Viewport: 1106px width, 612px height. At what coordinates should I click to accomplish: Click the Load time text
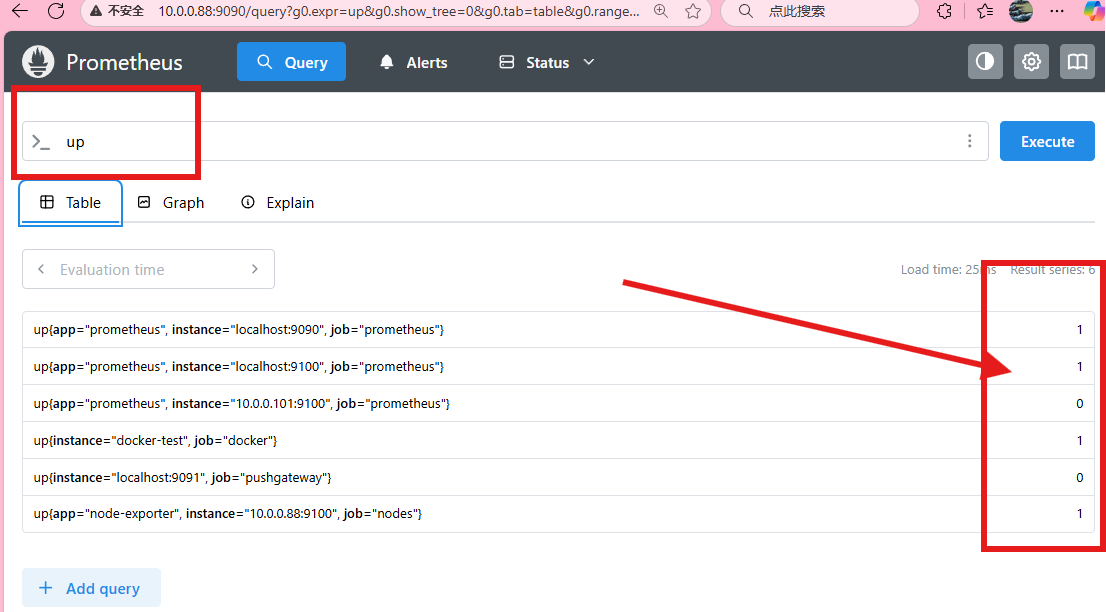click(x=948, y=269)
